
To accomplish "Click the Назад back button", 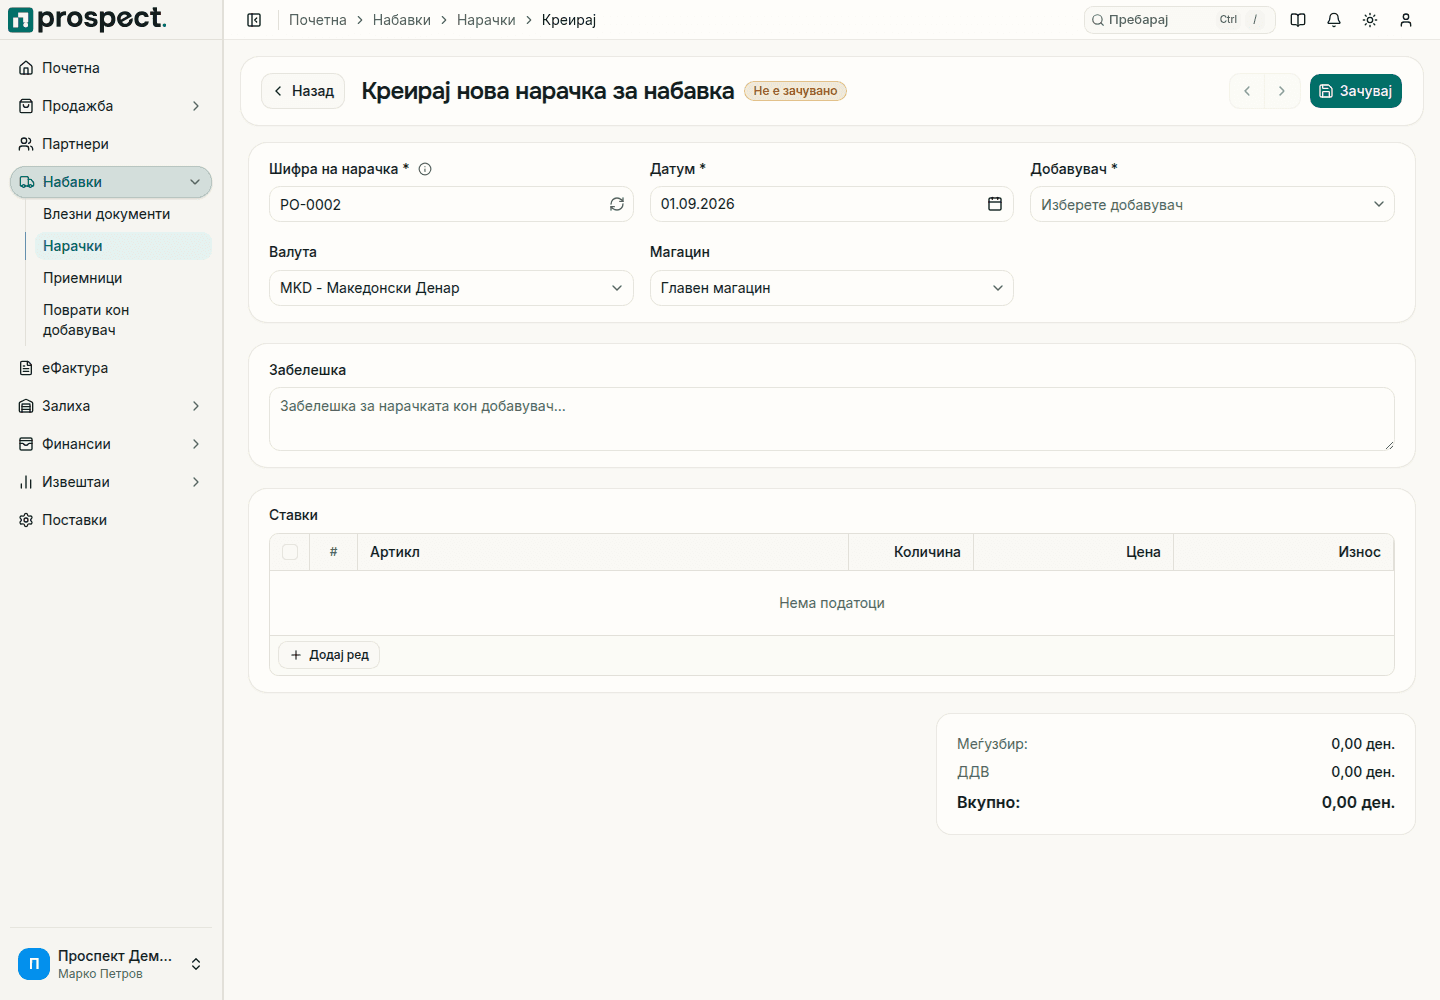I will tap(303, 91).
